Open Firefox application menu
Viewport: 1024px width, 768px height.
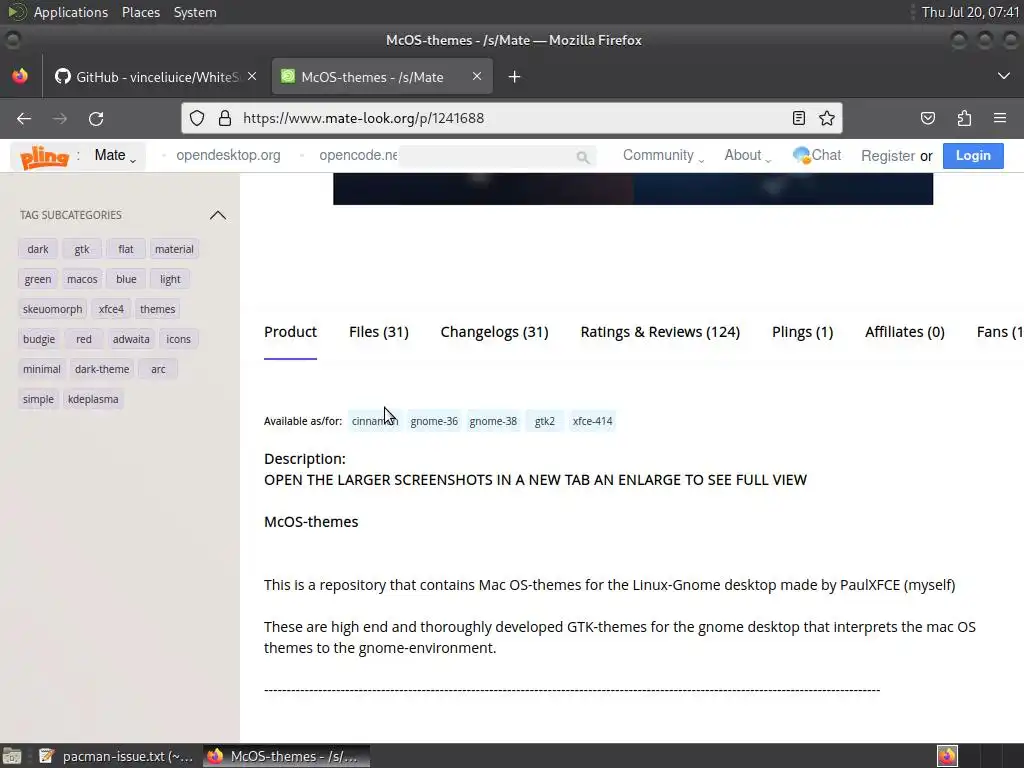[x=1000, y=118]
